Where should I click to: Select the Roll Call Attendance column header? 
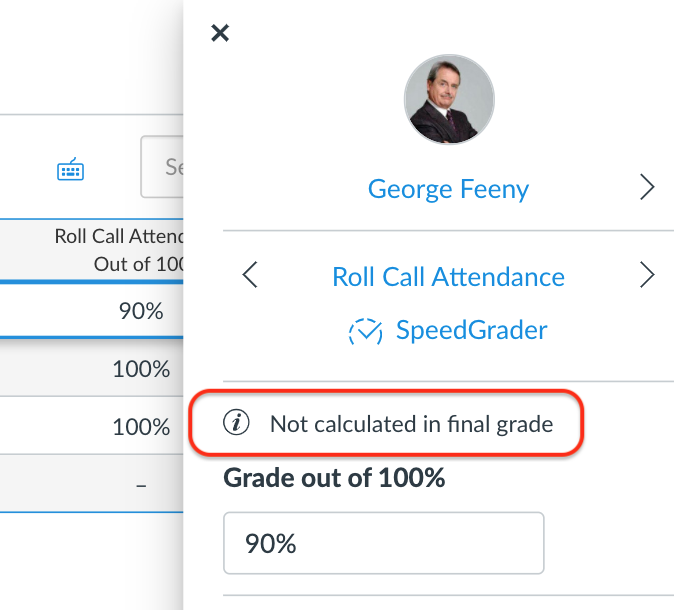coord(120,249)
